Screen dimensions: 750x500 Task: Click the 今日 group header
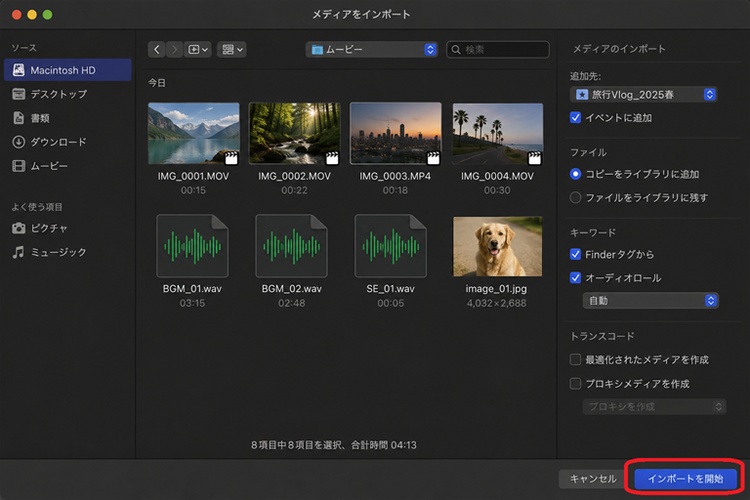[157, 83]
